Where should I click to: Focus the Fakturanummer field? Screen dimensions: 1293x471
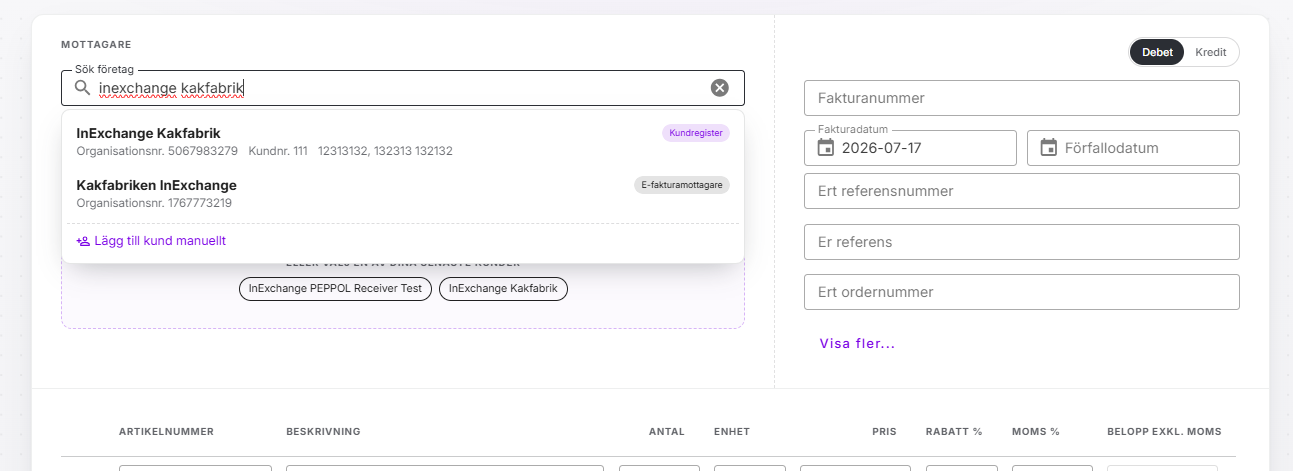coord(1022,98)
